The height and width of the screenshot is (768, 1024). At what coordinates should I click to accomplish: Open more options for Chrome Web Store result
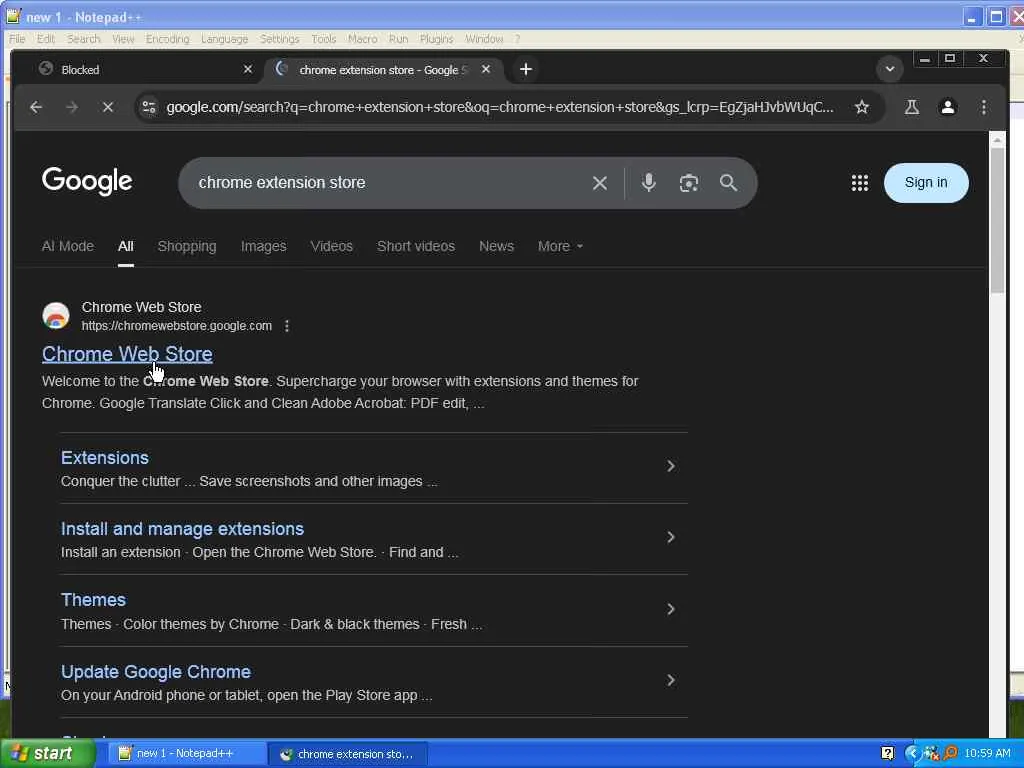pyautogui.click(x=287, y=326)
